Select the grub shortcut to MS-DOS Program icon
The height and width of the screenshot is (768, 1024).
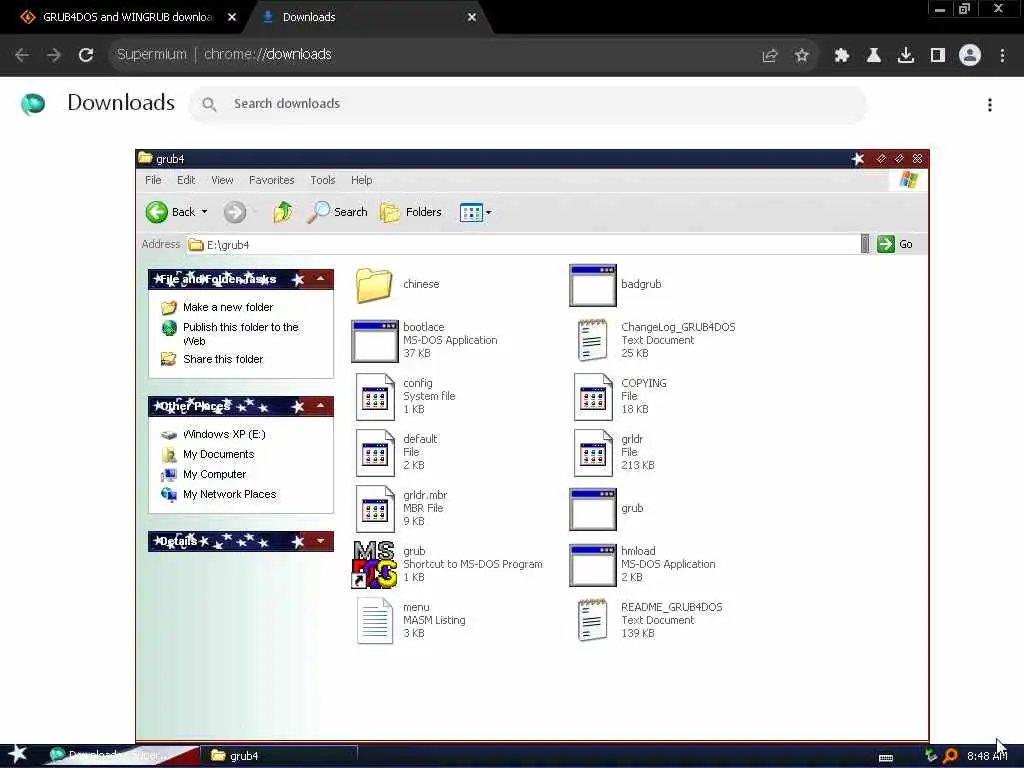point(374,565)
